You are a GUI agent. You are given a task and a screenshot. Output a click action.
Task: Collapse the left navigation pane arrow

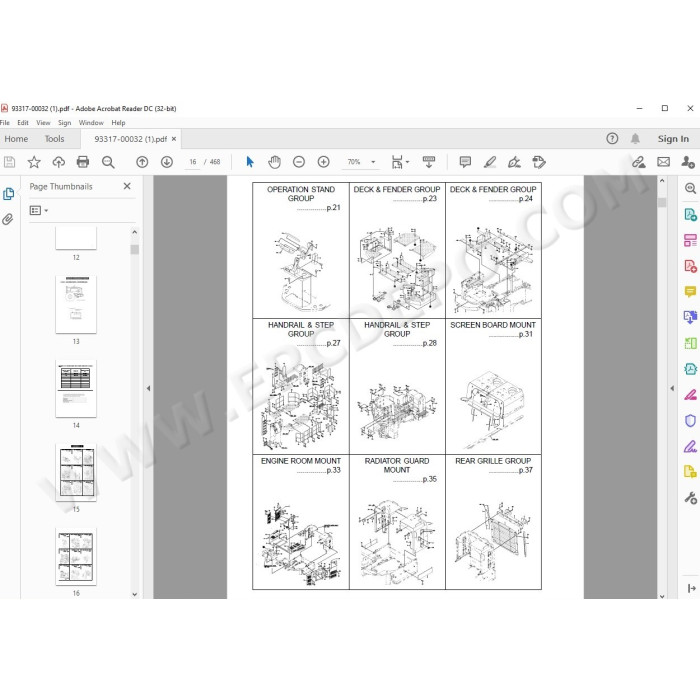point(148,388)
